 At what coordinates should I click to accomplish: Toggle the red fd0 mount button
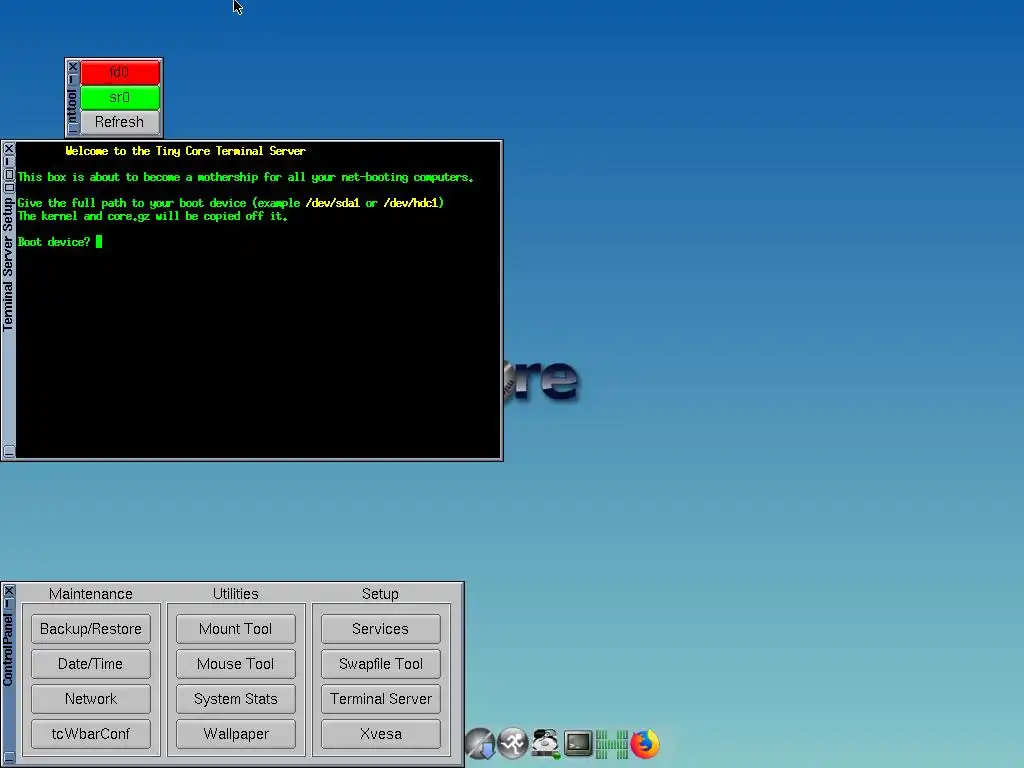coord(120,72)
